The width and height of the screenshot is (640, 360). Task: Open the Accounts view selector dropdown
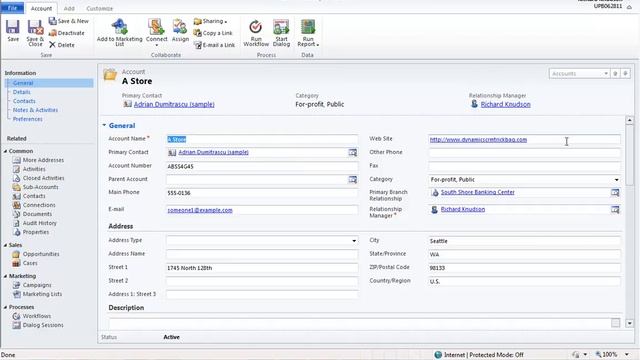[x=606, y=73]
